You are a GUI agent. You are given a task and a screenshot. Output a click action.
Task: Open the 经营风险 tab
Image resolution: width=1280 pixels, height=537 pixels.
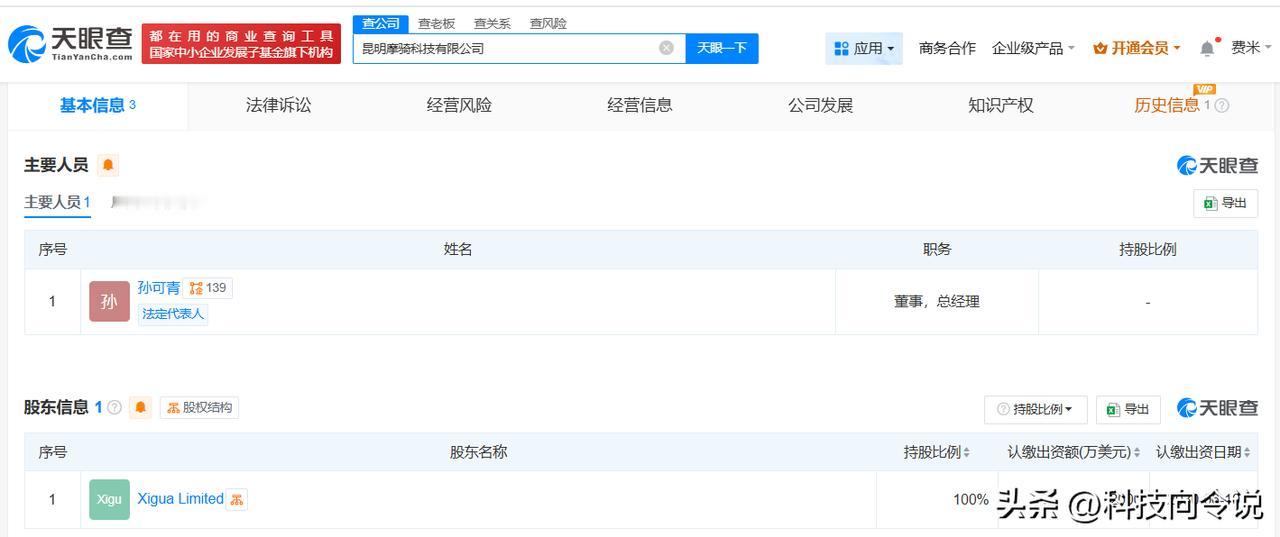pos(459,105)
